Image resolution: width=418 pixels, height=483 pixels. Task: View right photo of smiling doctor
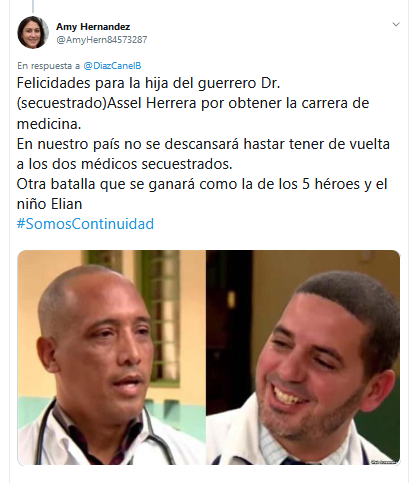click(303, 357)
